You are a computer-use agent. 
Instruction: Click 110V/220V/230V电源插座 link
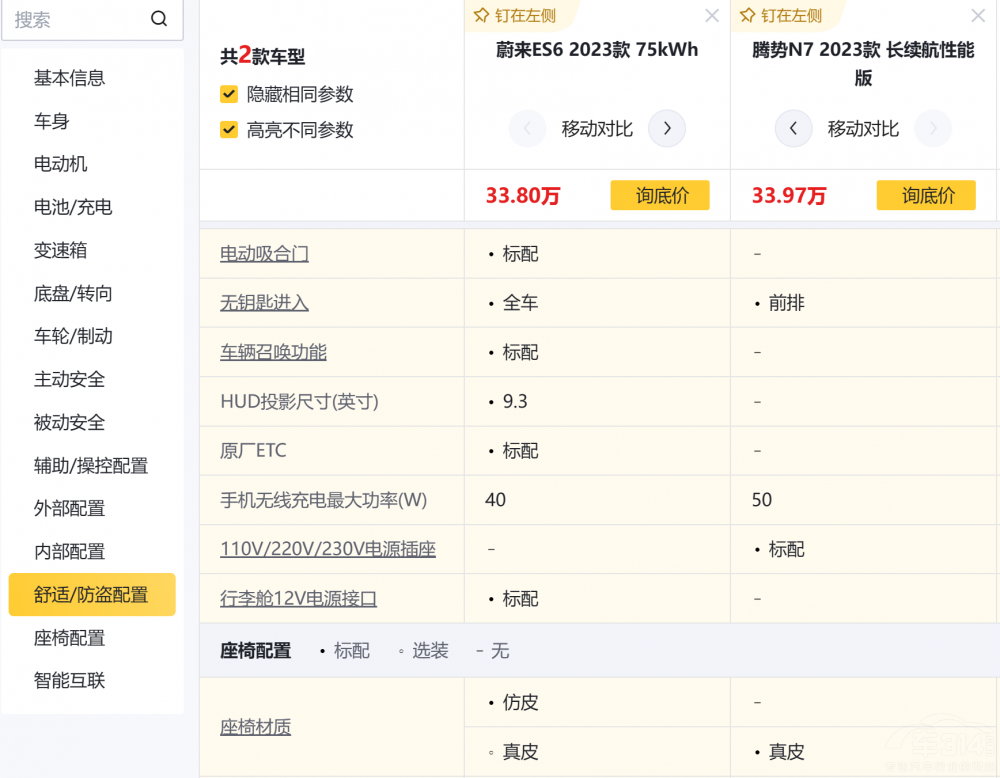point(328,550)
